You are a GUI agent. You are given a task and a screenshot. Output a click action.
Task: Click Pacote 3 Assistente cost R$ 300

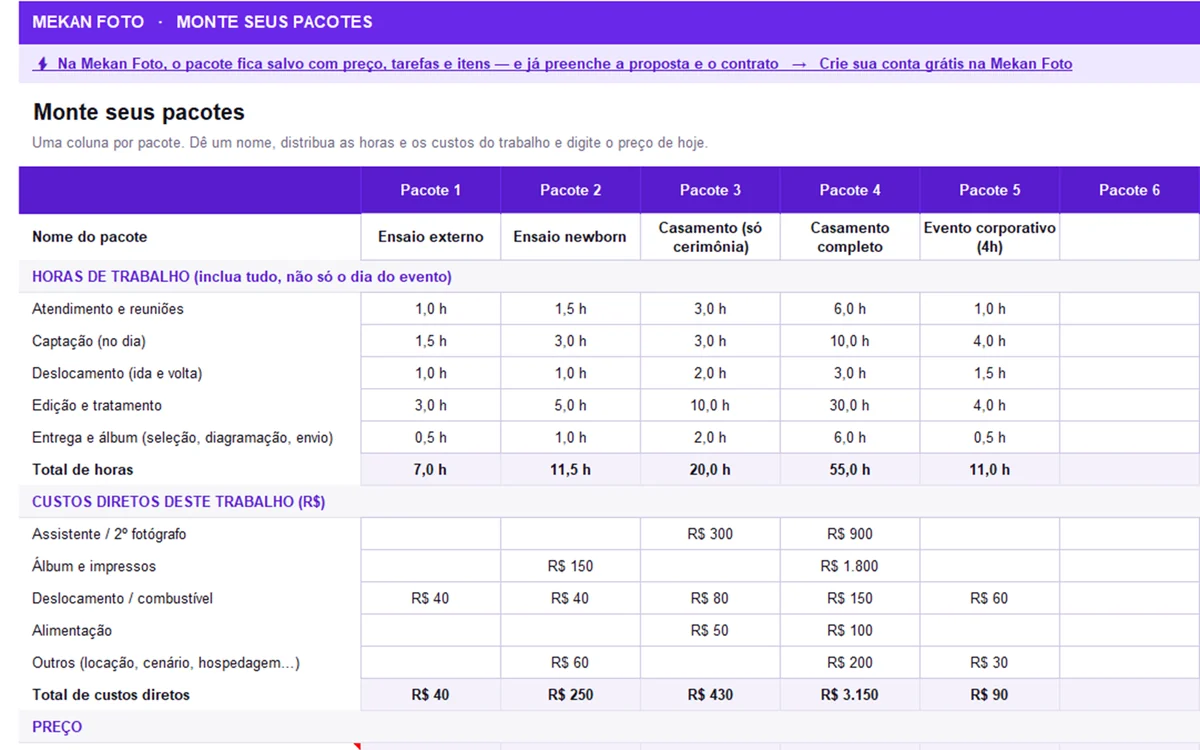pos(710,534)
